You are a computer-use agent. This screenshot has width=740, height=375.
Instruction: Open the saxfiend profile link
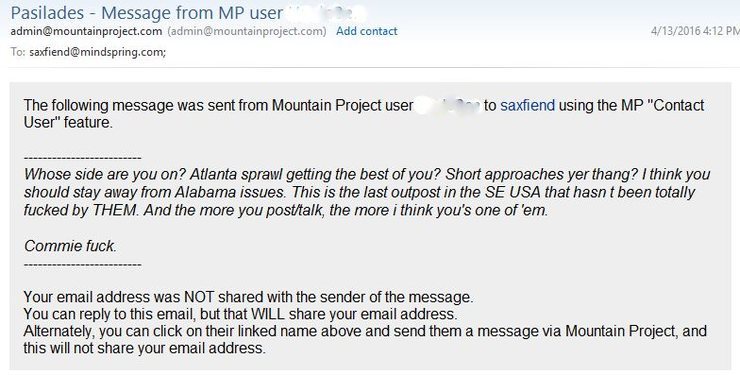click(x=527, y=105)
